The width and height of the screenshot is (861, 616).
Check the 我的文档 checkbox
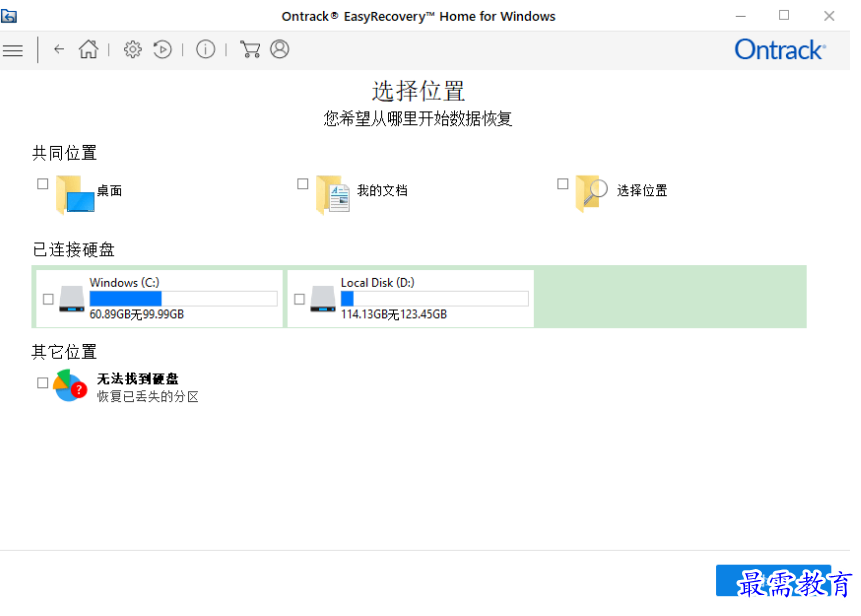303,183
